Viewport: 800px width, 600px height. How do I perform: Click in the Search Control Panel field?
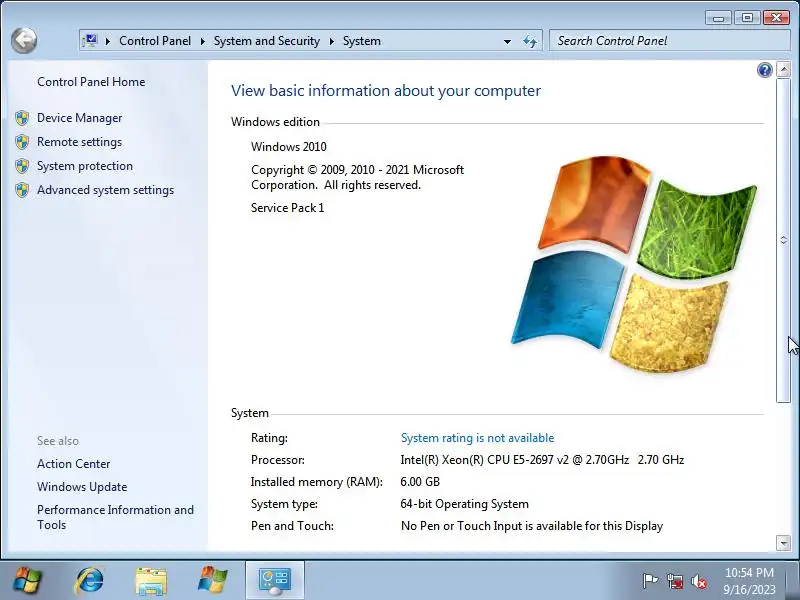(669, 41)
